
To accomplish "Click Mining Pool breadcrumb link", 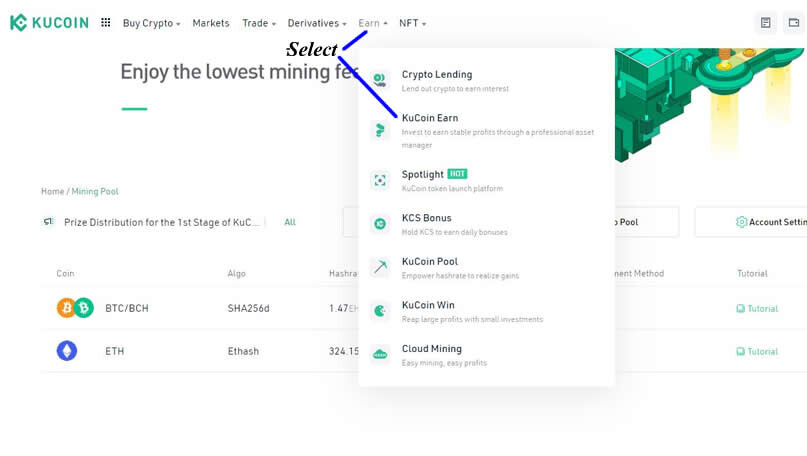I will click(x=95, y=191).
